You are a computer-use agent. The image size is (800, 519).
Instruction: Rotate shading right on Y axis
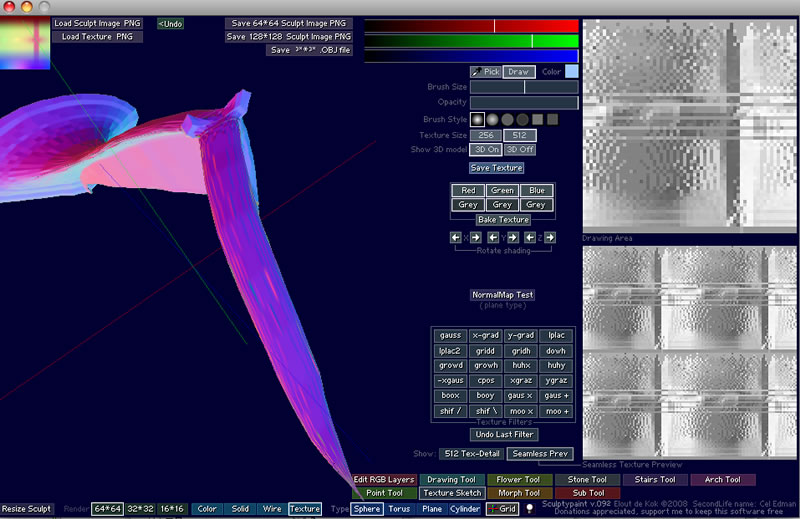(x=513, y=237)
